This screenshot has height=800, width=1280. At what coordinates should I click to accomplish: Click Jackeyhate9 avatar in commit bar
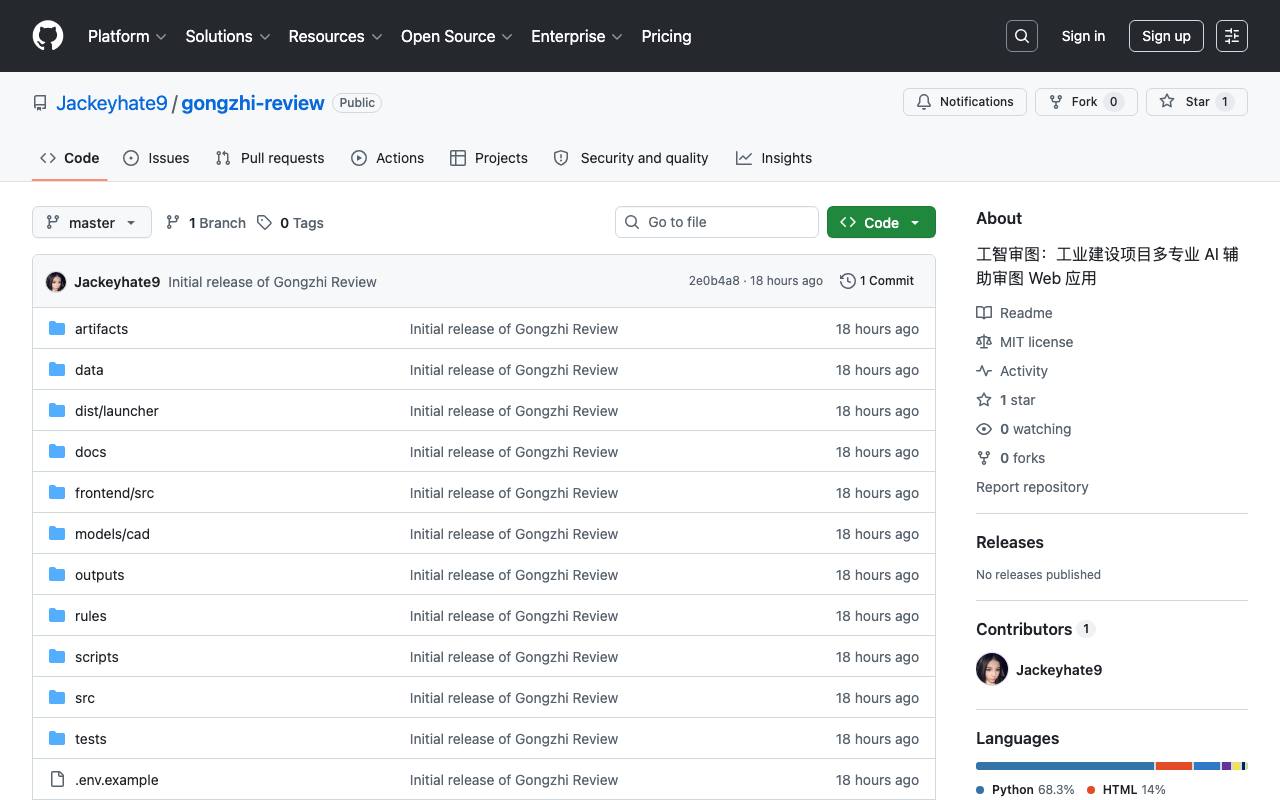[56, 282]
